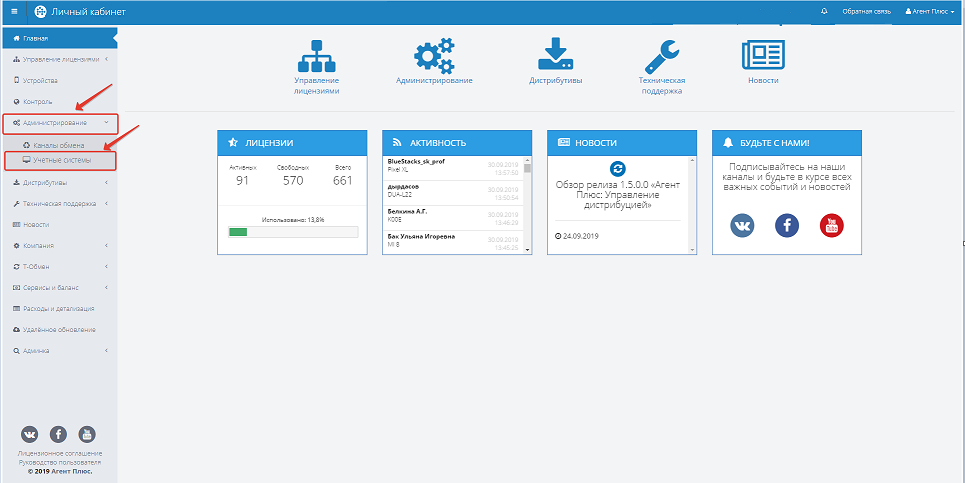The width and height of the screenshot is (965, 483).
Task: Open Контроль in sidebar
Action: tap(58, 101)
